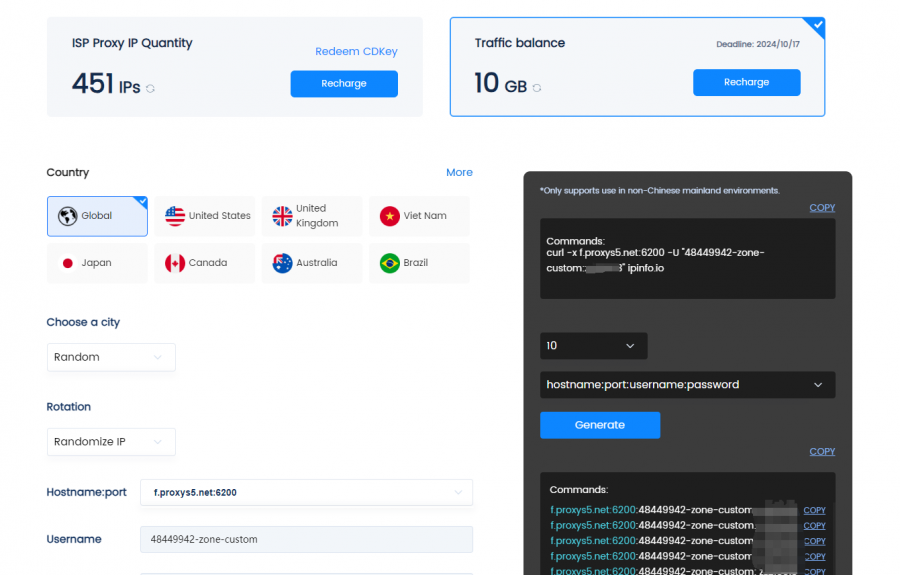
Task: Open the Choose a city Random dropdown
Action: click(x=111, y=357)
